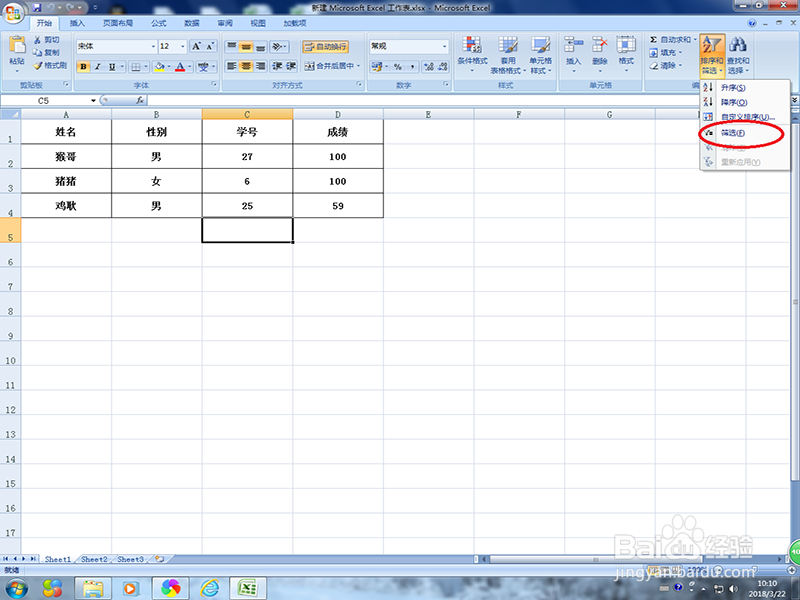Viewport: 800px width, 600px height.
Task: Click Sort & Filter (排序和筛选) button
Action: [x=712, y=55]
